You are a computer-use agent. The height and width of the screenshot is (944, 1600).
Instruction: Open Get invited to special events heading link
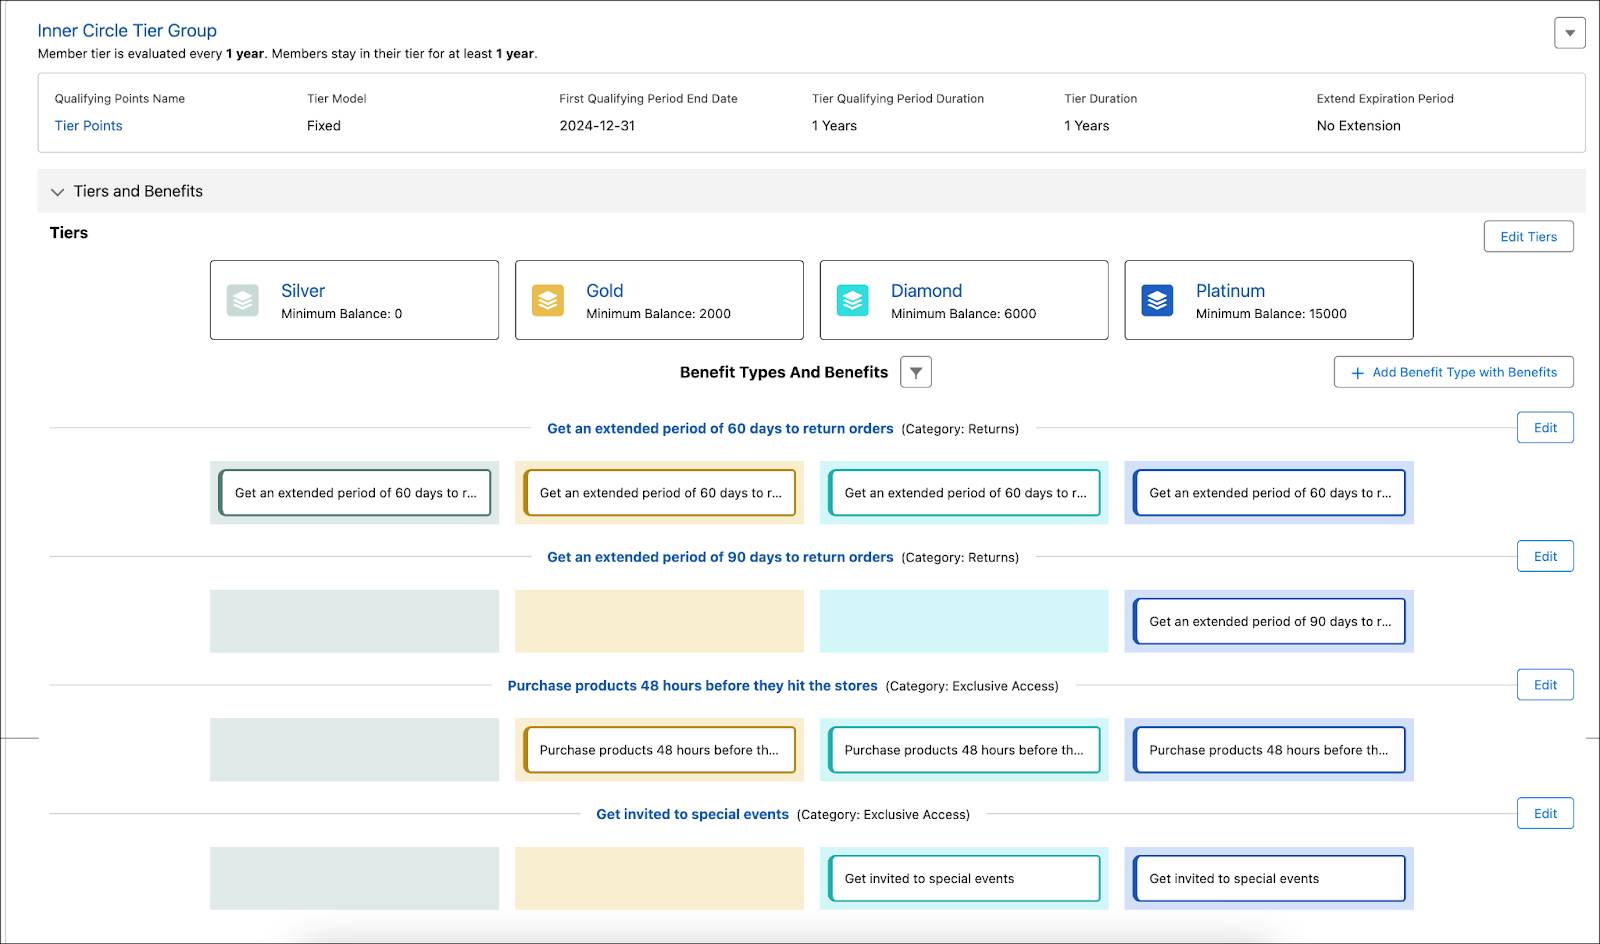[692, 814]
